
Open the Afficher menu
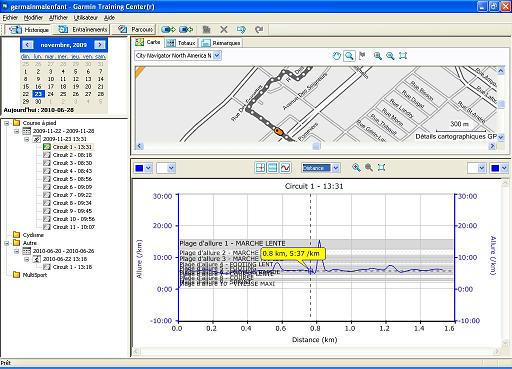(58, 18)
